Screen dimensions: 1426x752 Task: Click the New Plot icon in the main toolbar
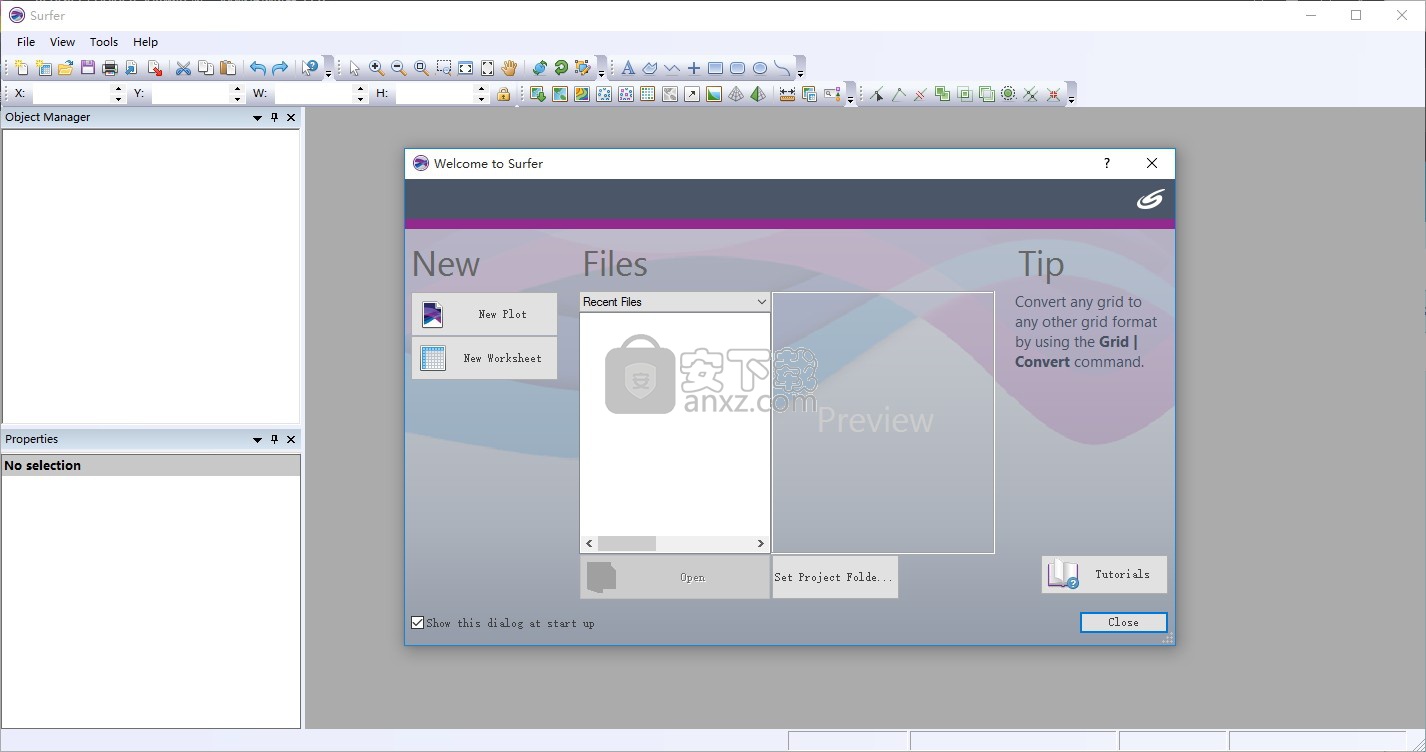[22, 68]
